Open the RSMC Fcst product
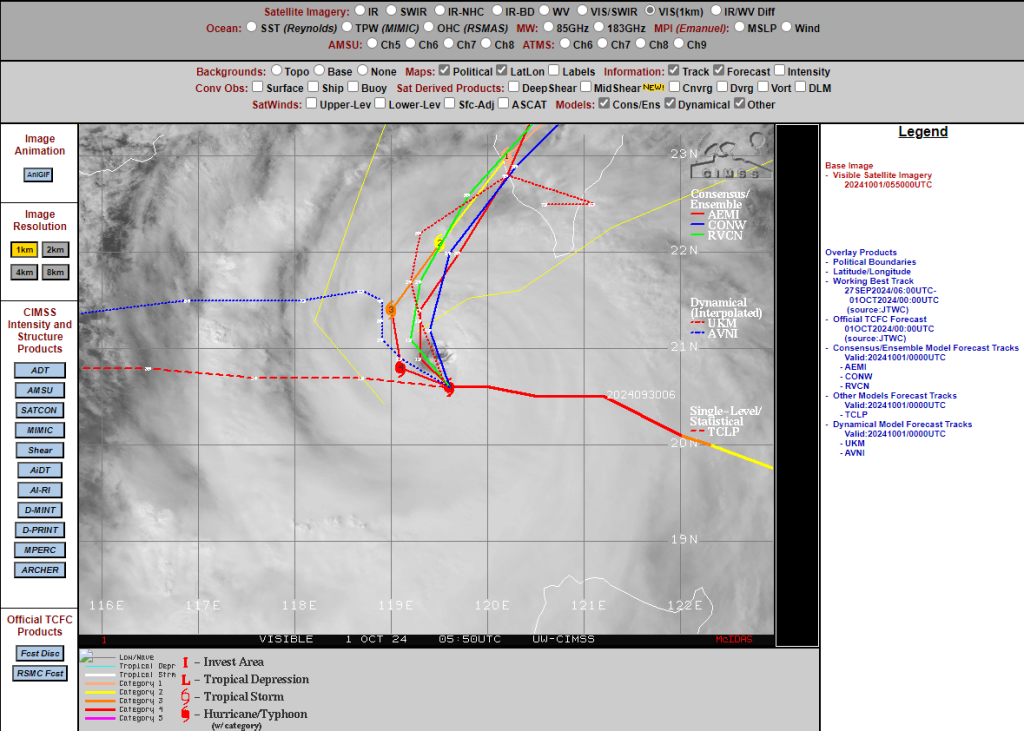Image resolution: width=1024 pixels, height=731 pixels. coord(40,674)
